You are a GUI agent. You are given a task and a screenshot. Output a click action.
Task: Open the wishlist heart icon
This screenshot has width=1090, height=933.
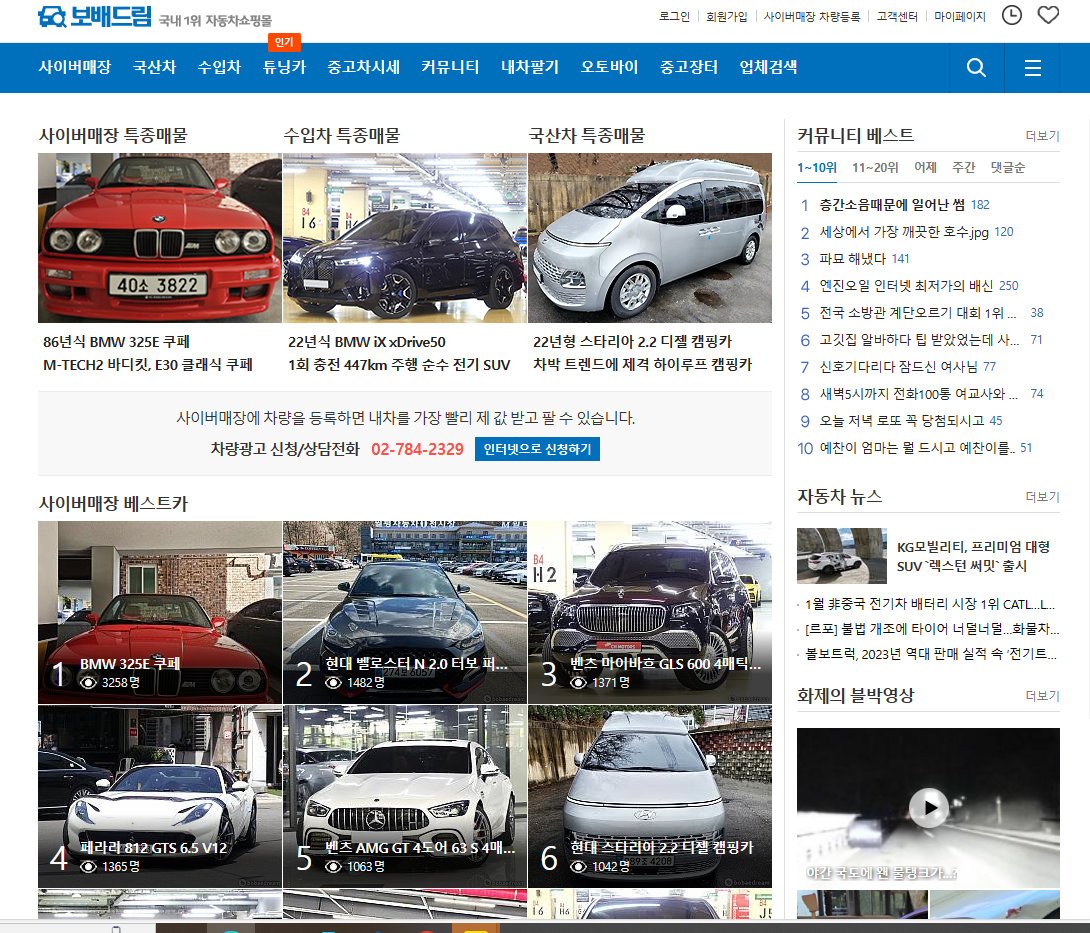pyautogui.click(x=1048, y=15)
